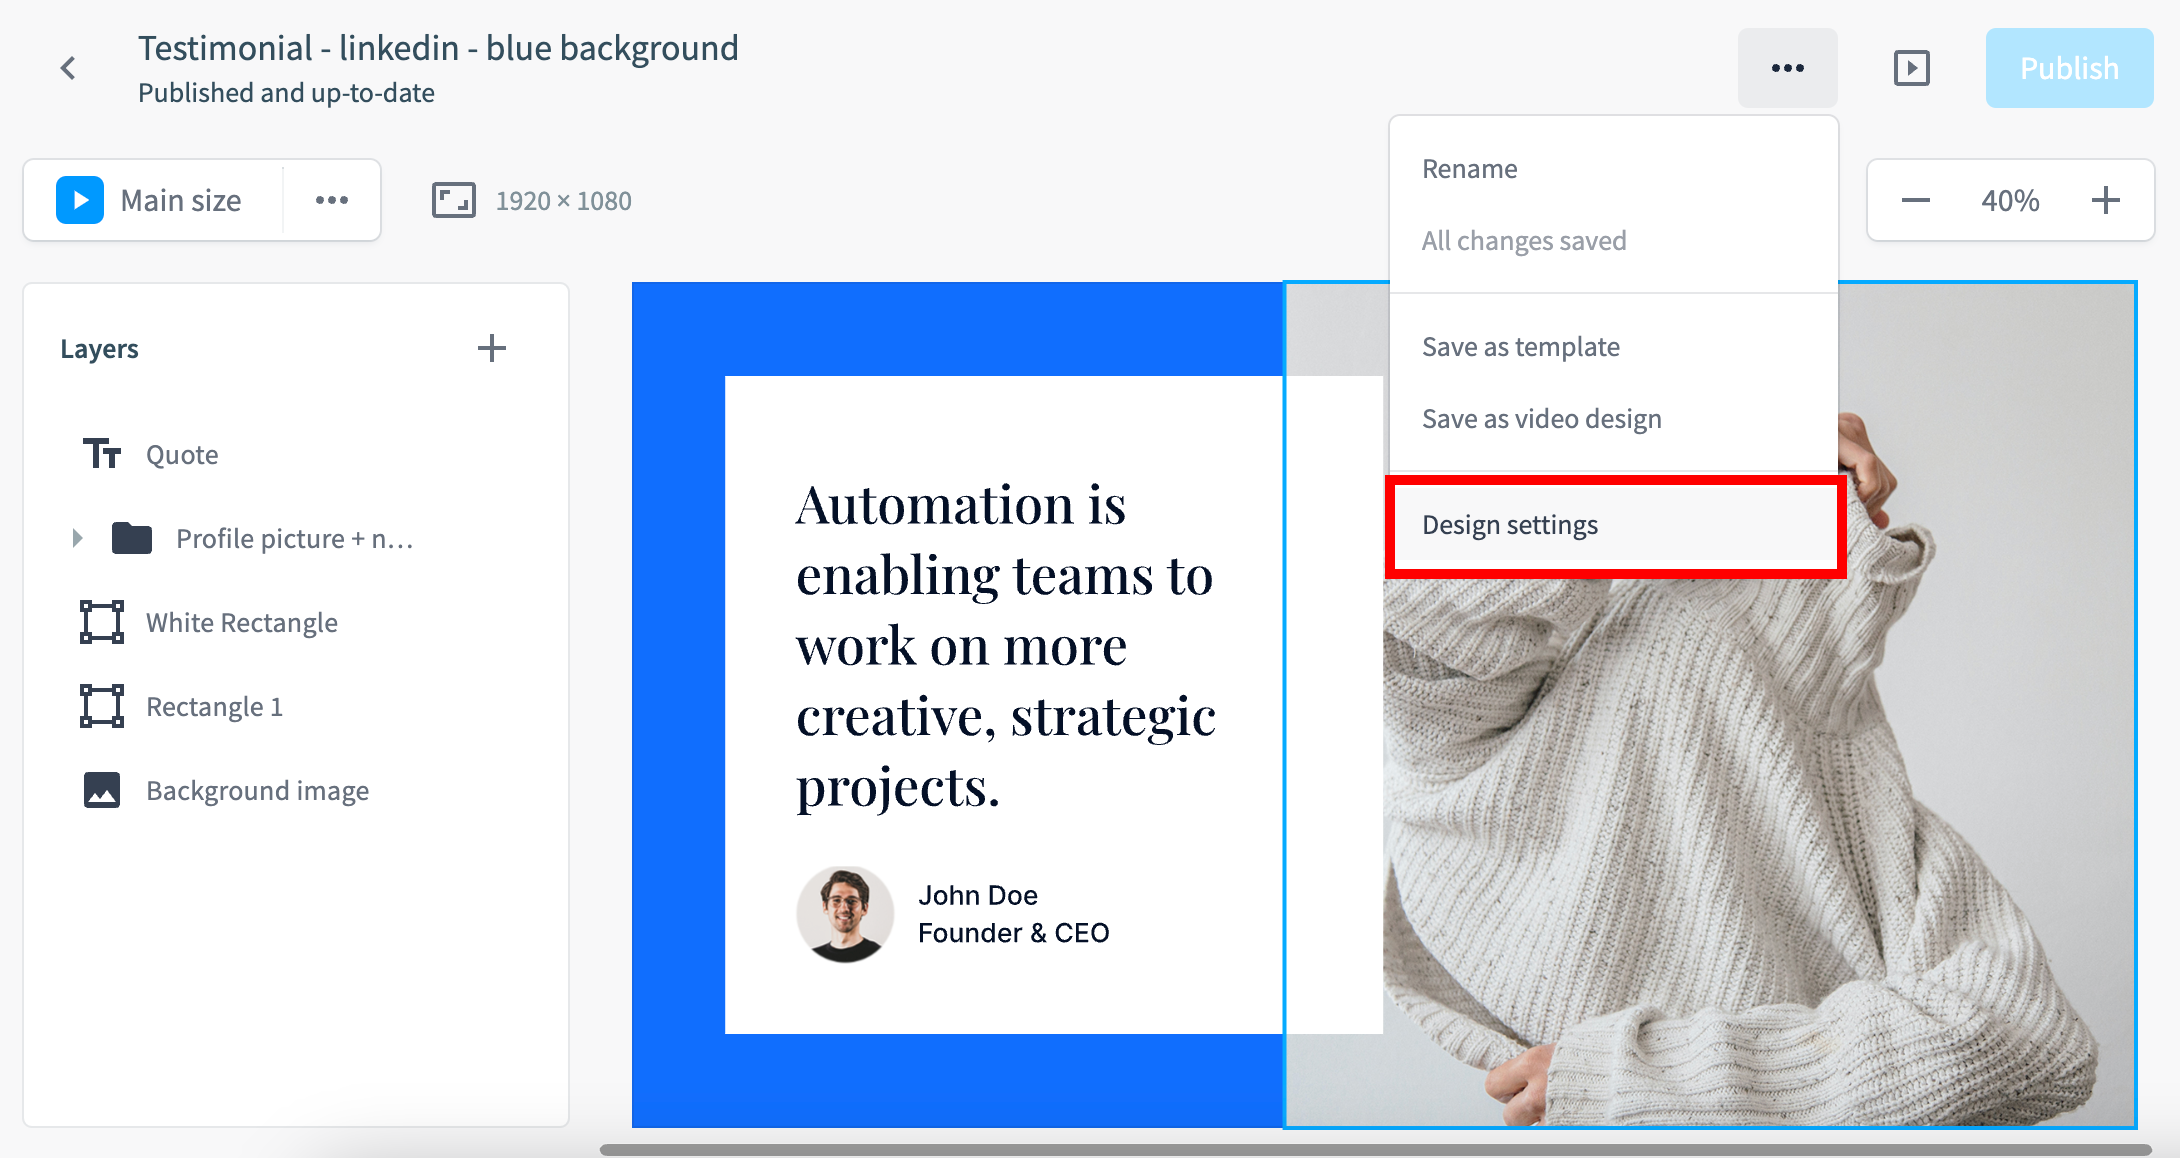Expand the Profile picture folder layer

point(78,538)
